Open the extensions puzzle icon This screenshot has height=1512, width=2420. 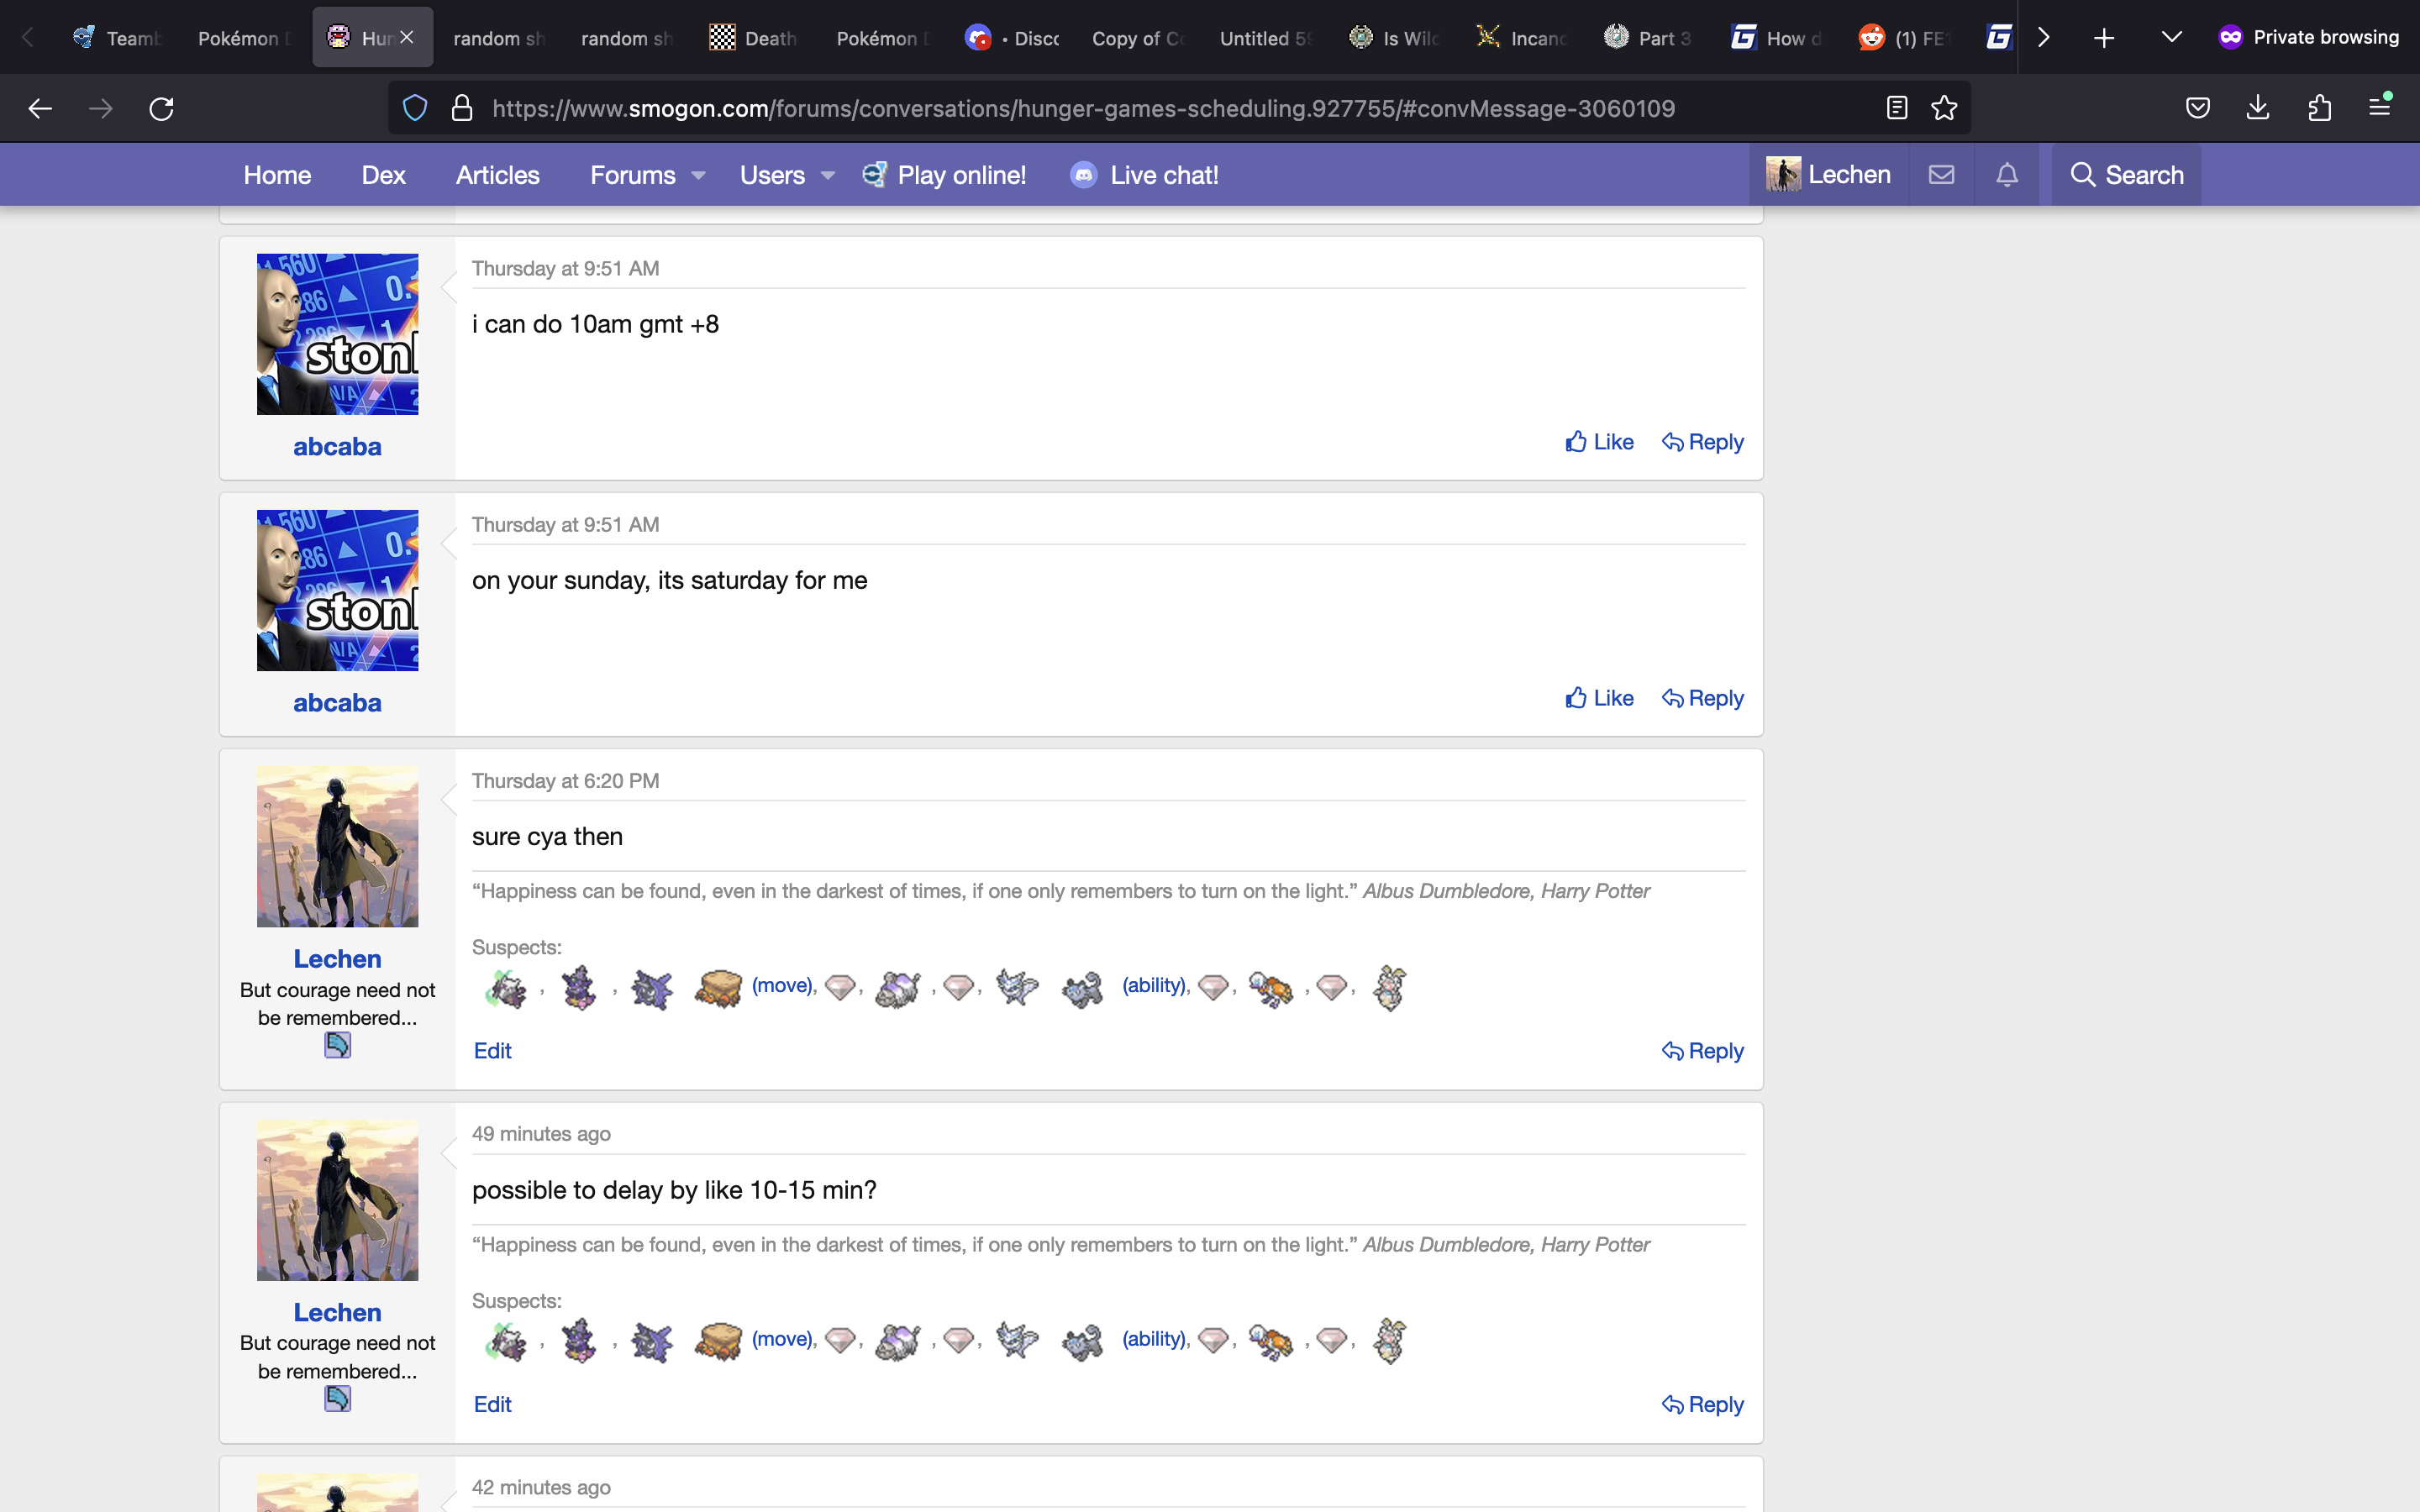pyautogui.click(x=2319, y=108)
